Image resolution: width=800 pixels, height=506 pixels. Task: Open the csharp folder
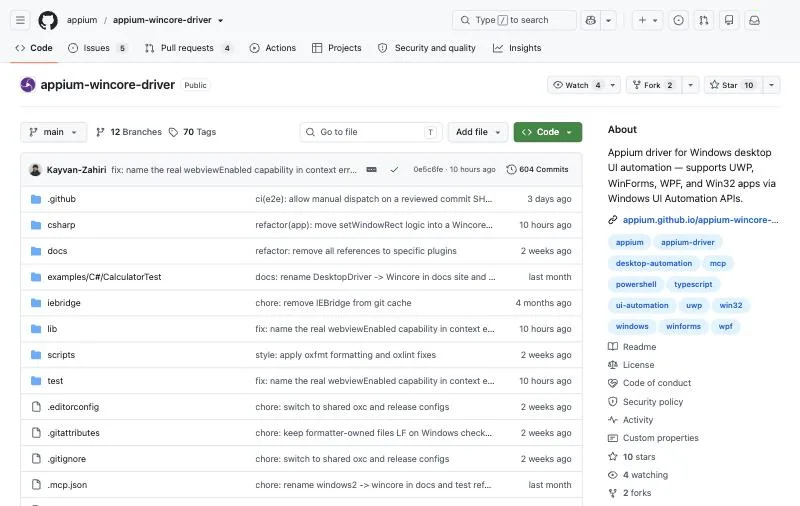coord(61,225)
